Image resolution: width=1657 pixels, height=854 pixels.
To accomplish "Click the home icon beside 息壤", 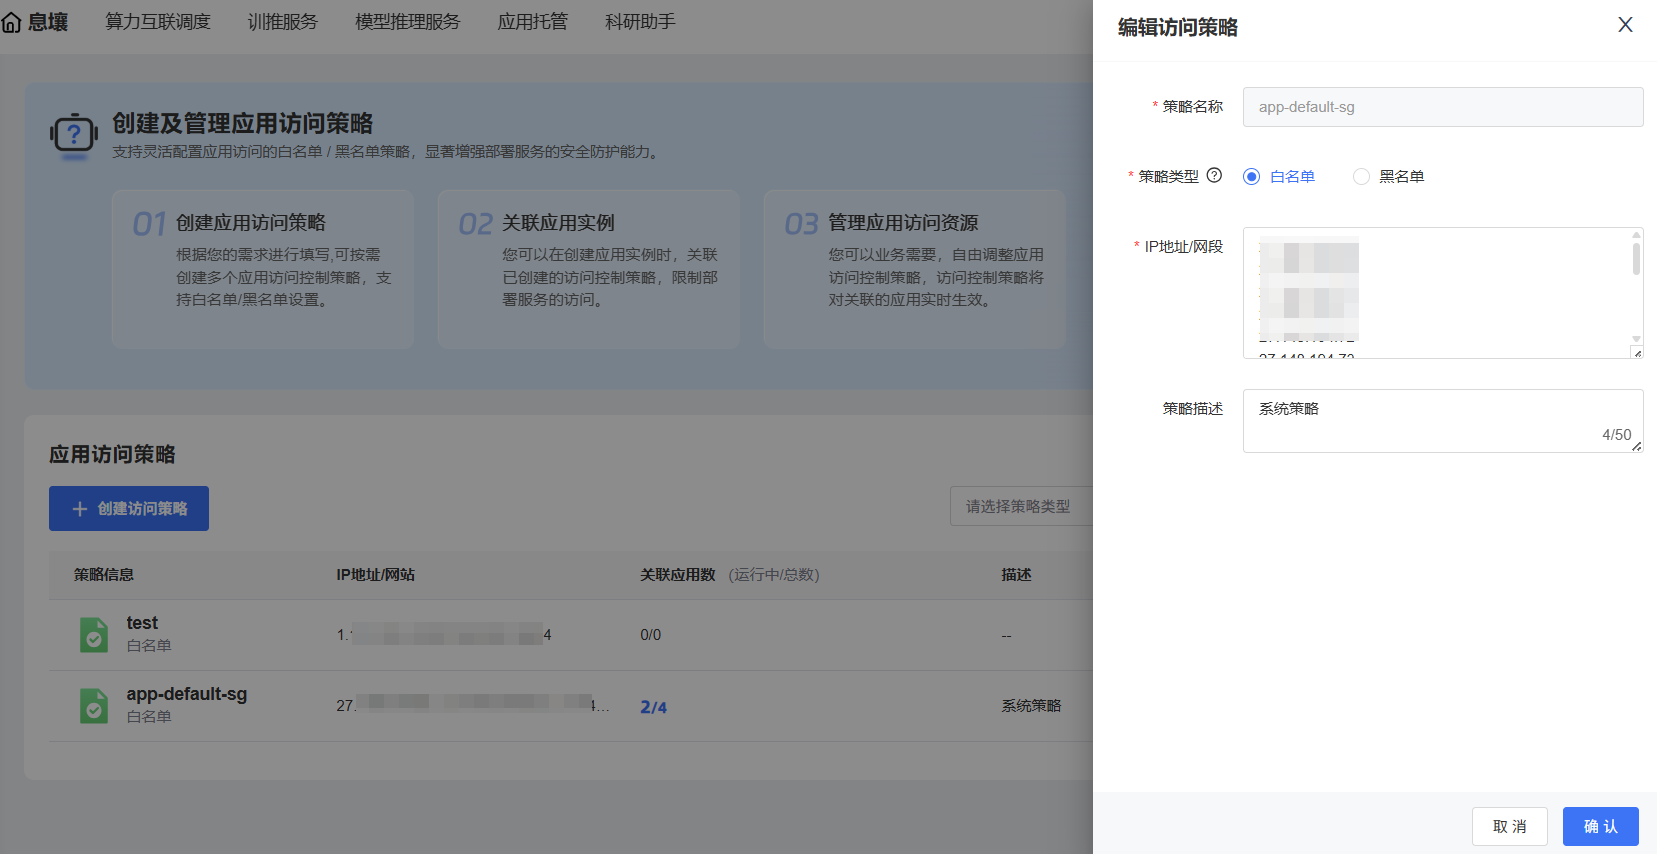I will coord(12,22).
